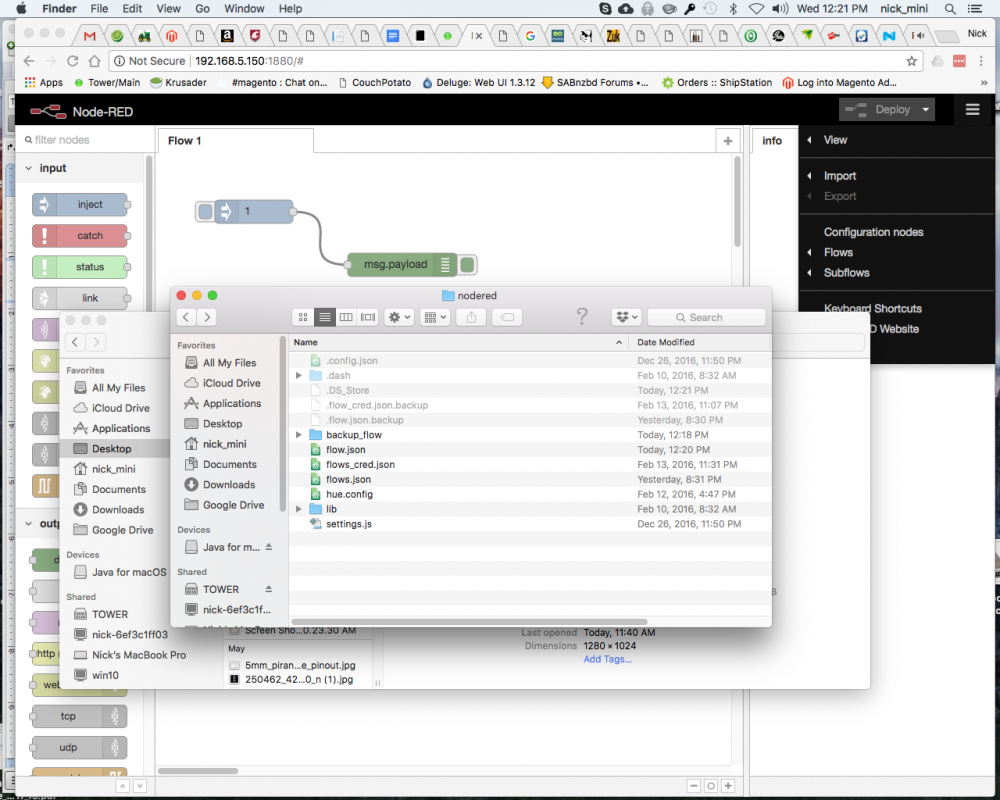This screenshot has height=800, width=1000.
Task: Zoom out canvas with minus button
Action: click(694, 786)
